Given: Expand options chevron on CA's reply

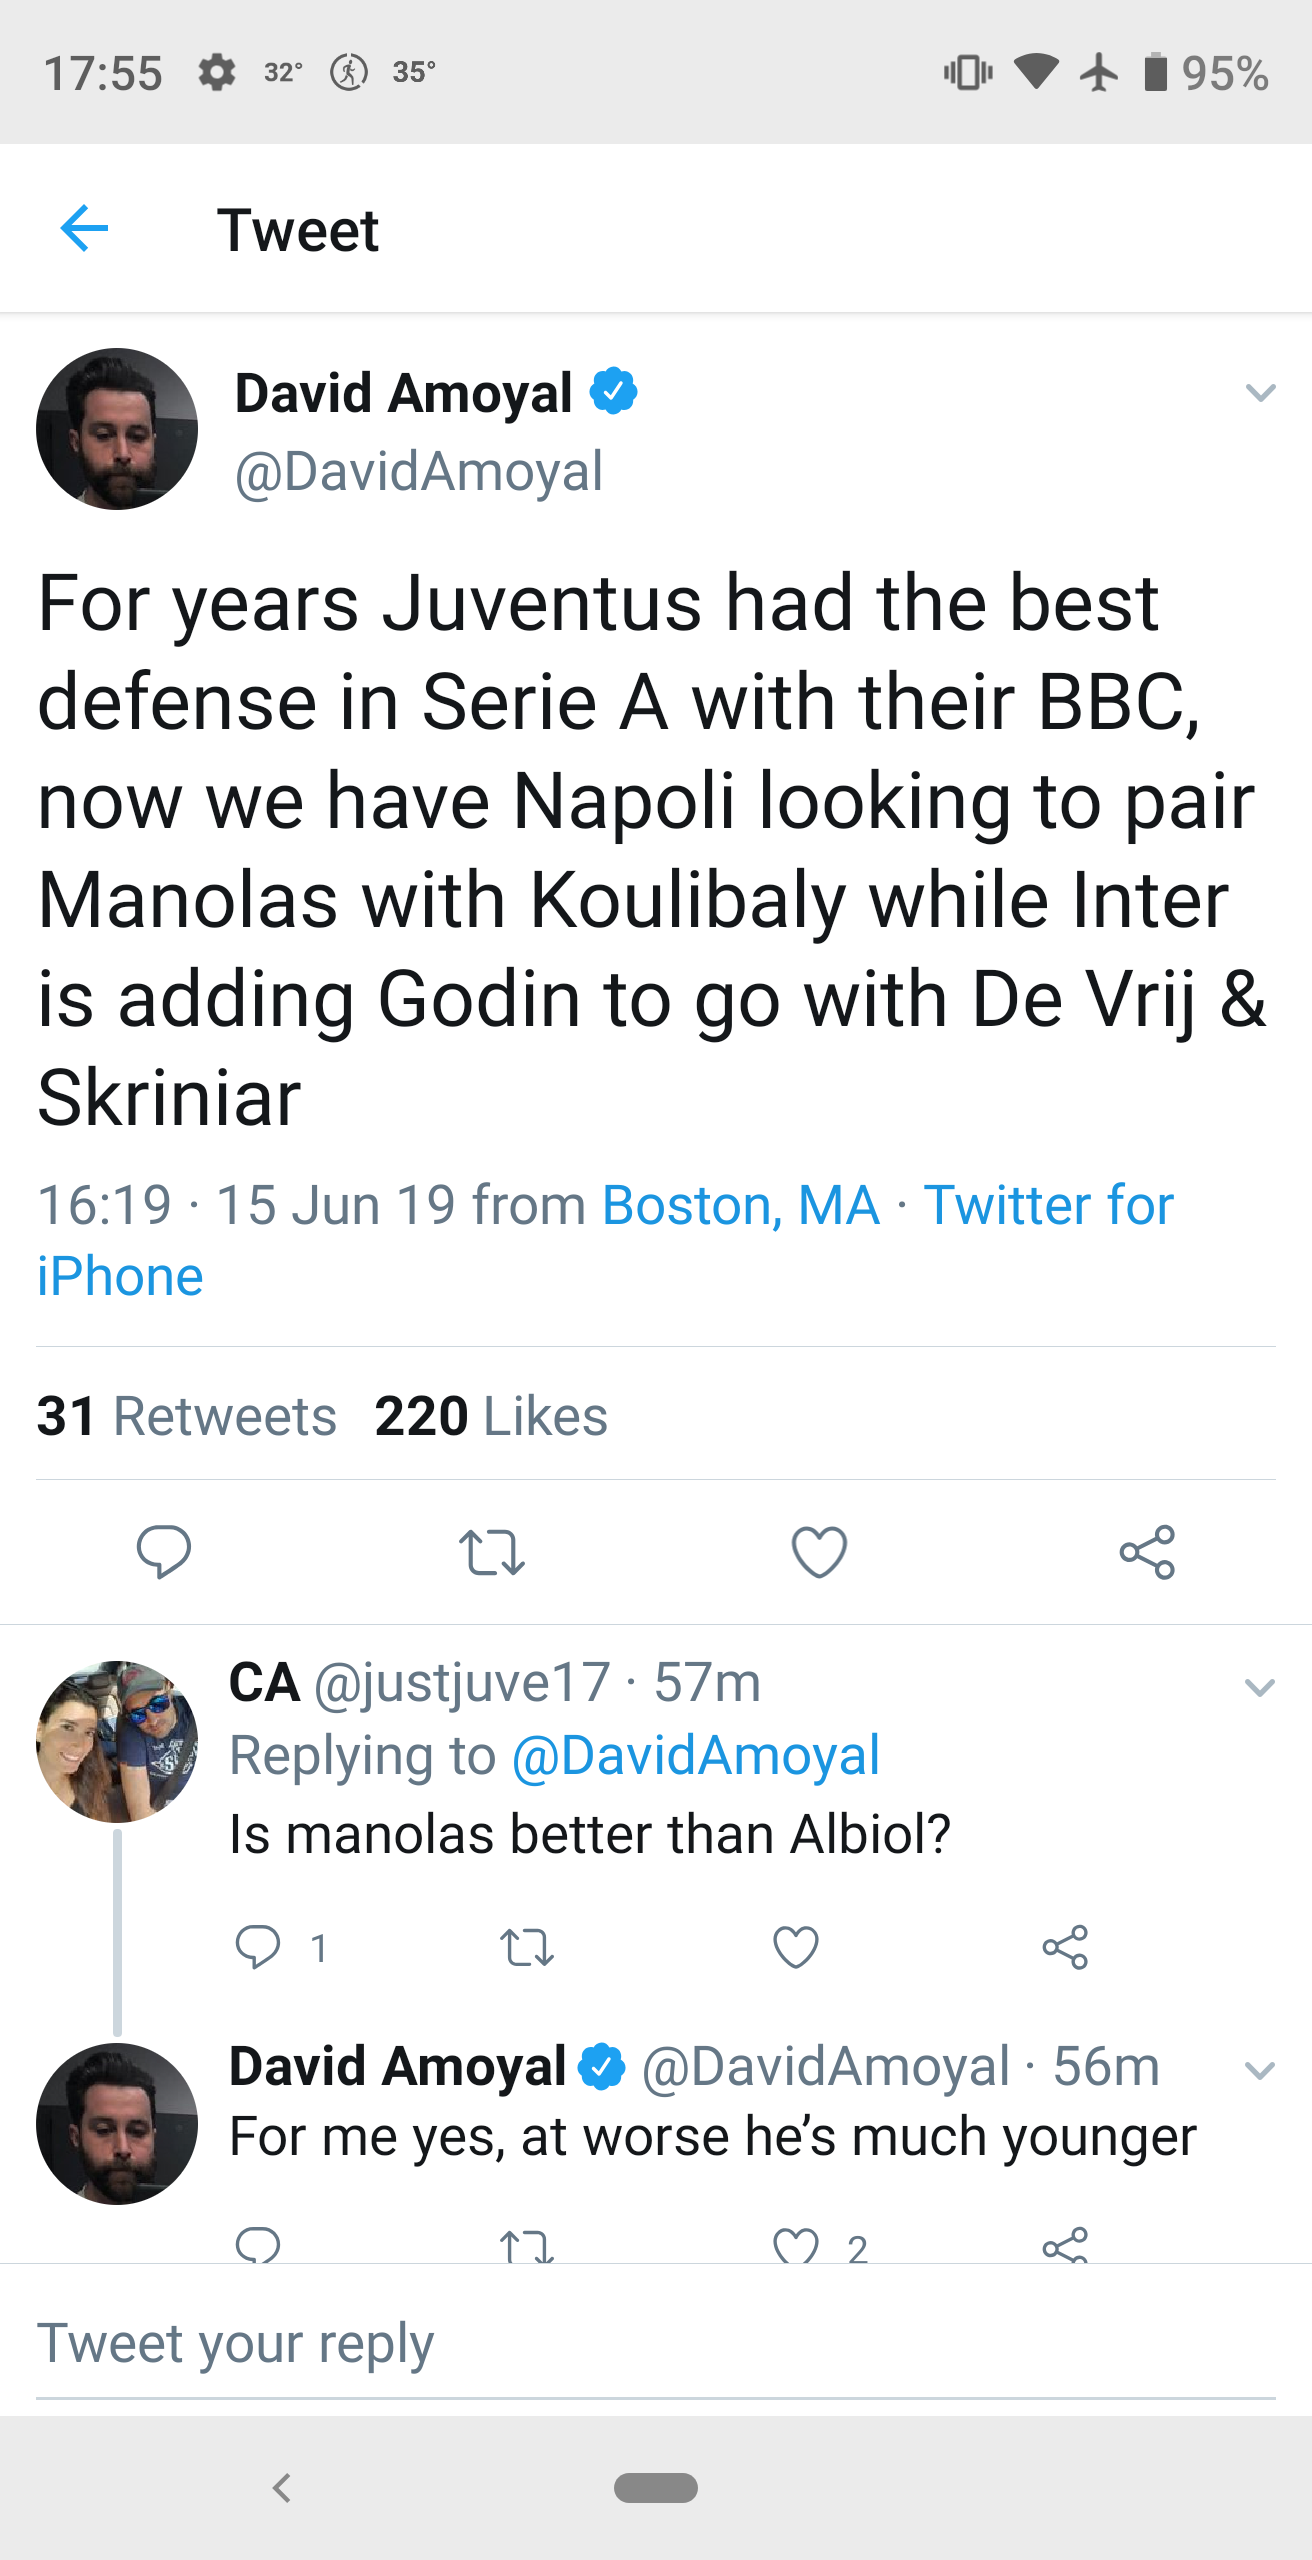Looking at the screenshot, I should pyautogui.click(x=1260, y=1688).
